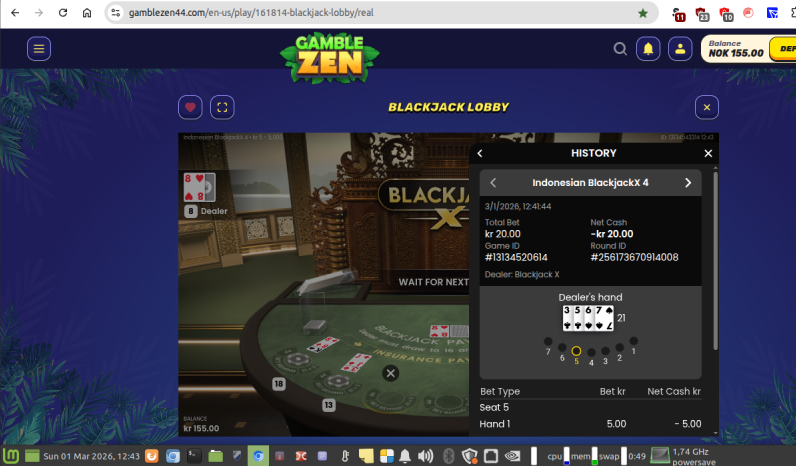
Task: Go back using the History panel arrow
Action: click(480, 153)
